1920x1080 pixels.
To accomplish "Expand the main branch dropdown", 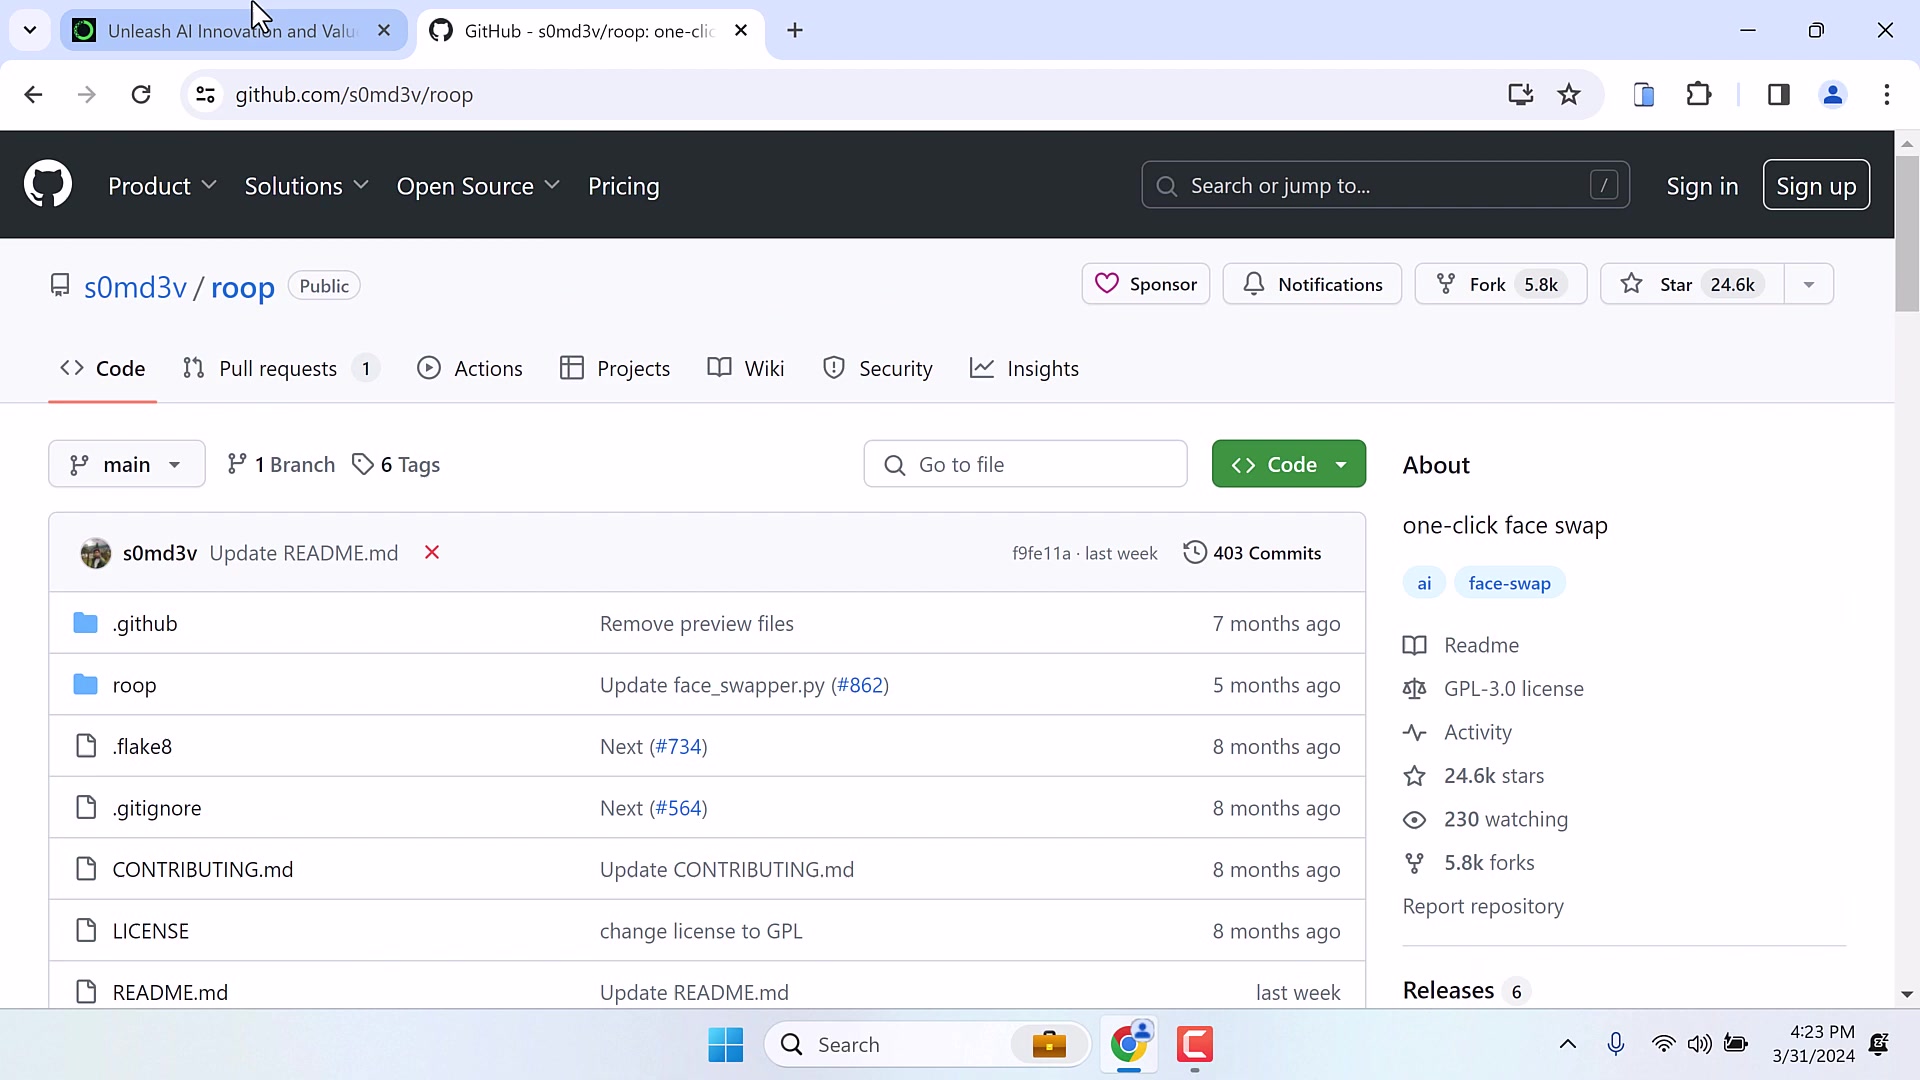I will 127,465.
